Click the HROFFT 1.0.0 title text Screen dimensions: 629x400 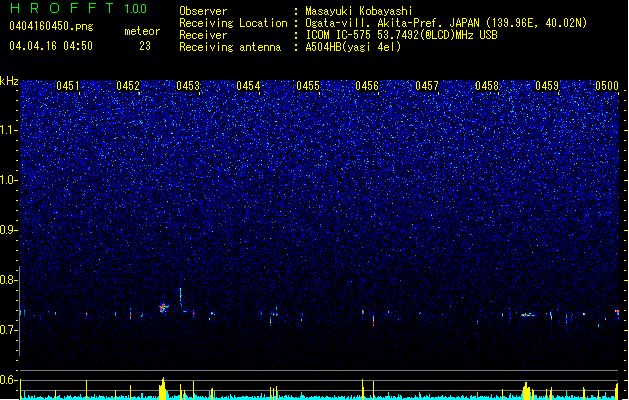point(79,8)
